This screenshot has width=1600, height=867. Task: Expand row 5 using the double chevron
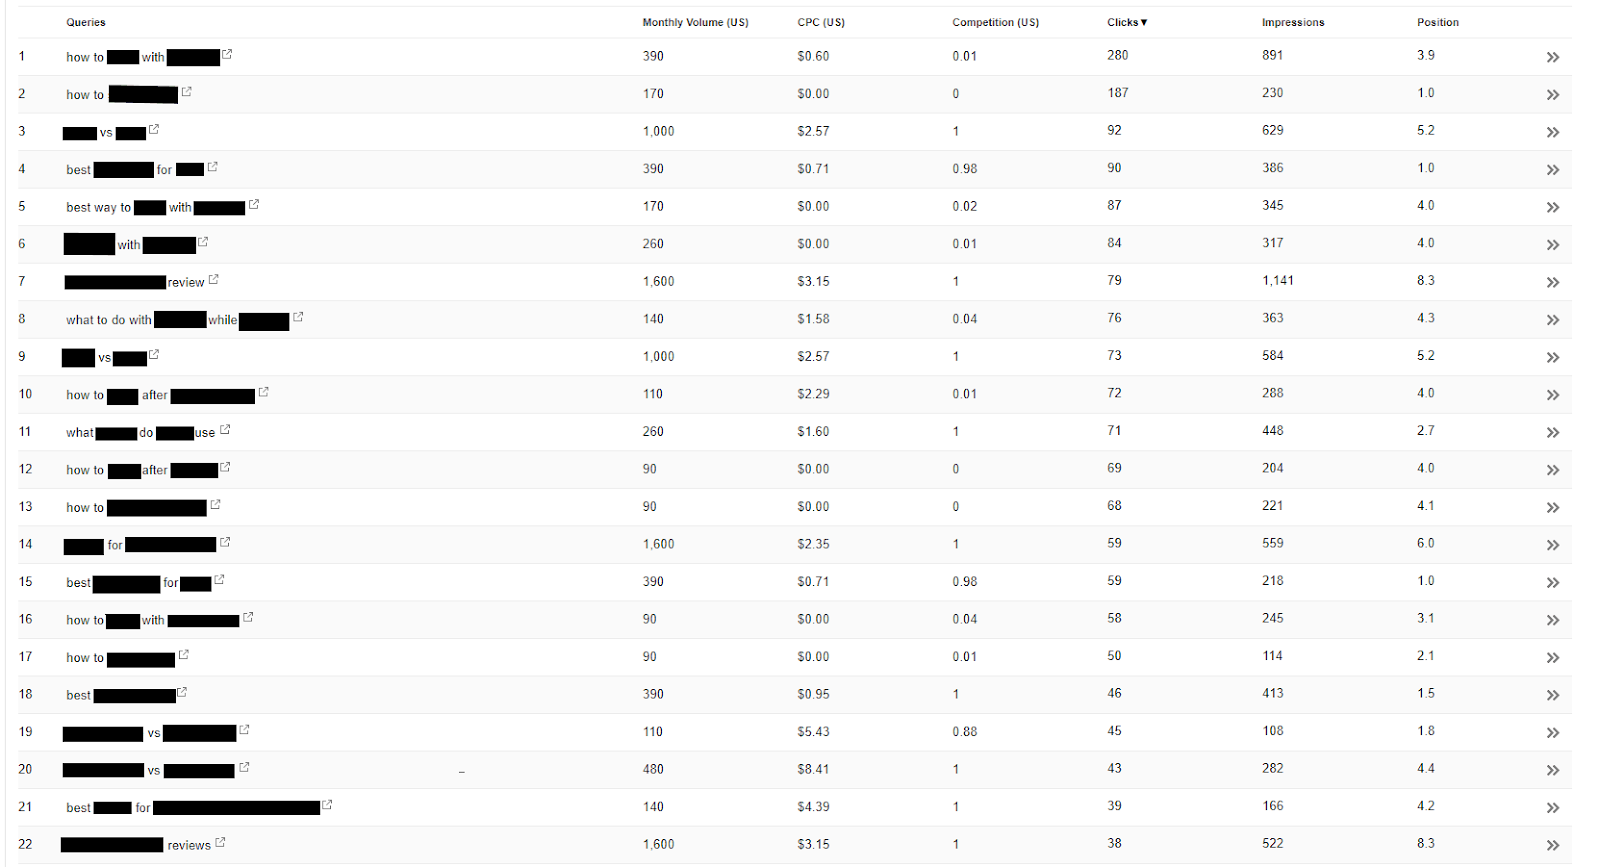[x=1553, y=207]
